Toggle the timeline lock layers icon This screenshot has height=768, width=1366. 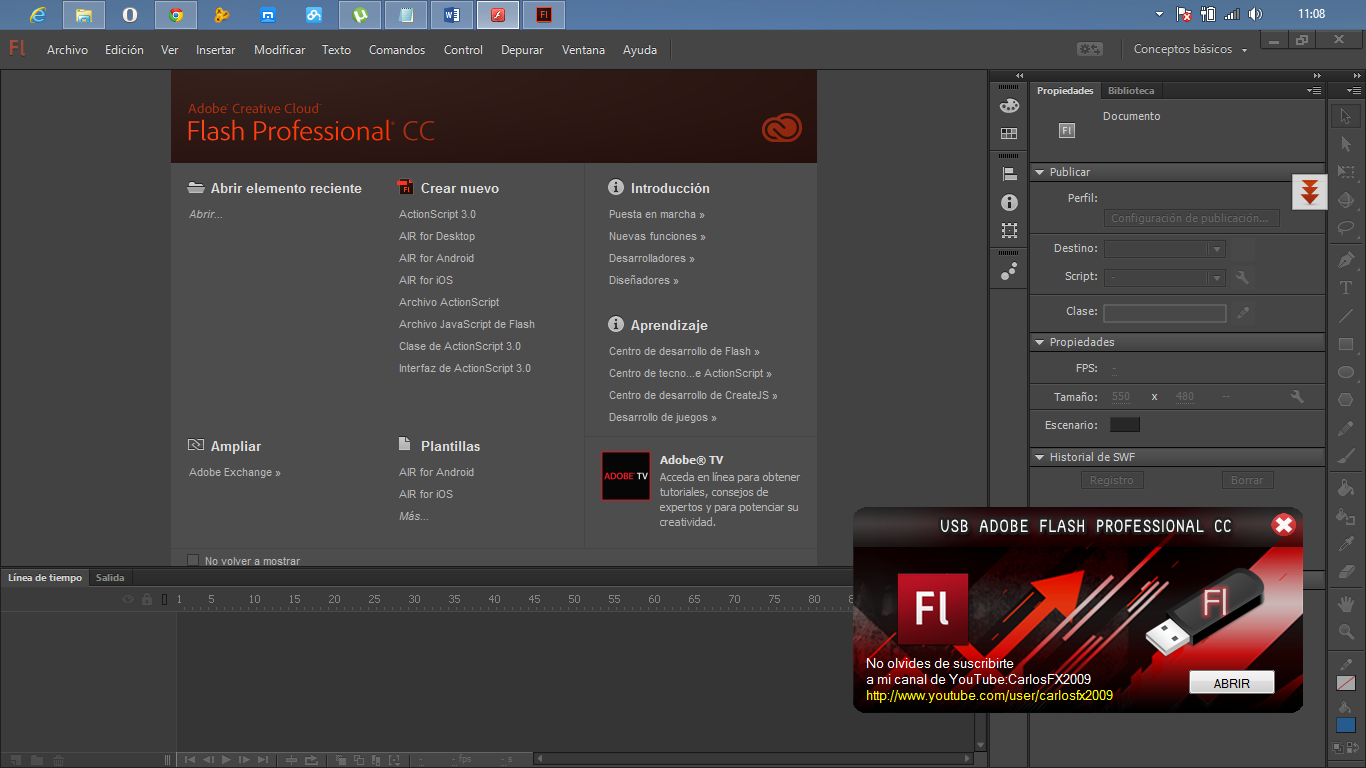[147, 599]
